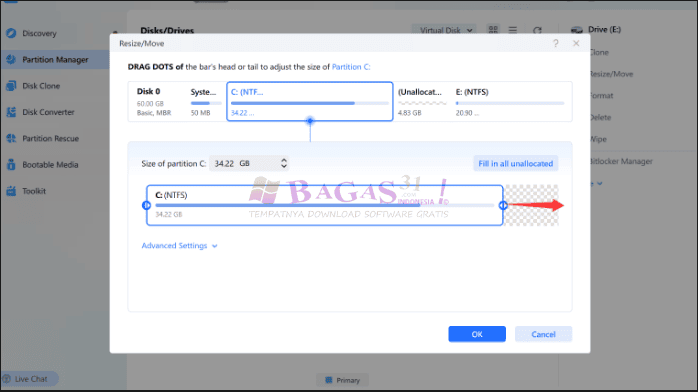Image resolution: width=698 pixels, height=392 pixels.
Task: Click Format in the right panel
Action: coord(602,96)
